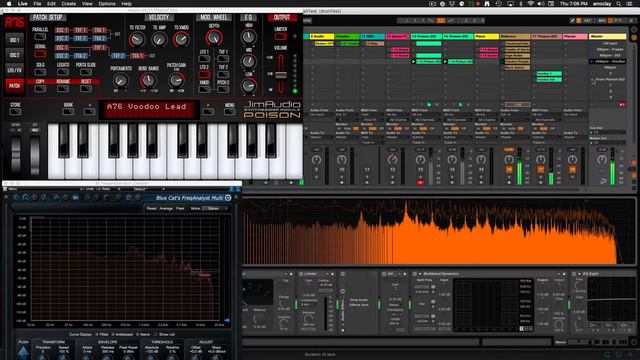The image size is (640, 360).
Task: Click the first power icon in FreqAnalyst toolbar
Action: point(16,198)
